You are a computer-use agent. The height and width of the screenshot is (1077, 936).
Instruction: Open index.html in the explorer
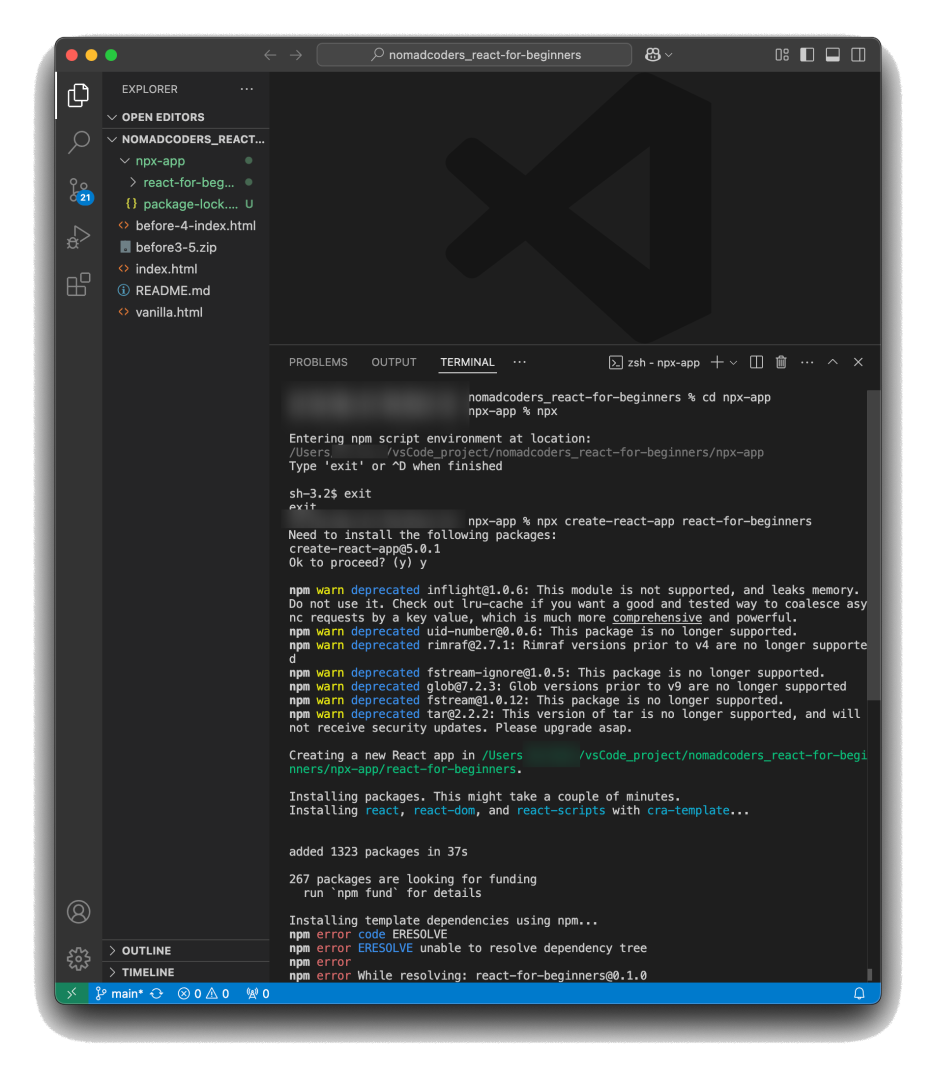click(186, 269)
